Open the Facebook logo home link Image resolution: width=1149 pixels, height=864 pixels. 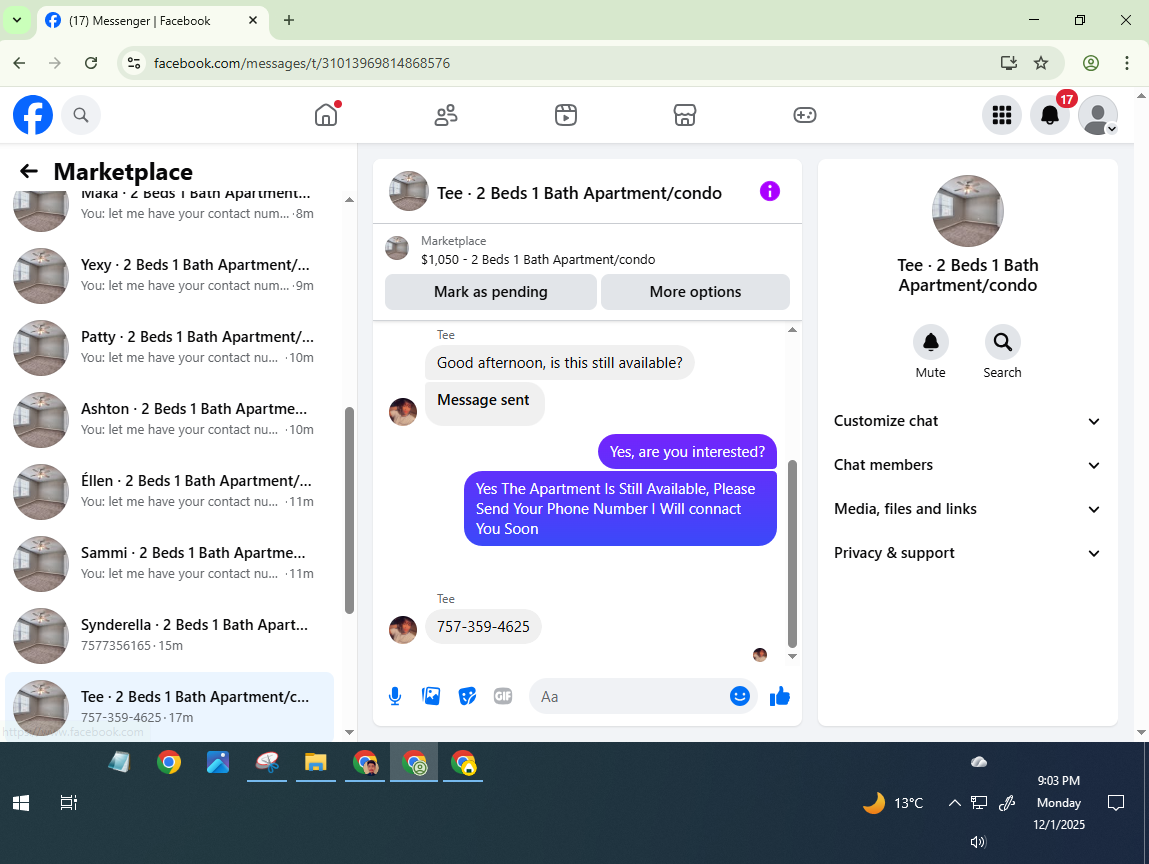point(33,115)
